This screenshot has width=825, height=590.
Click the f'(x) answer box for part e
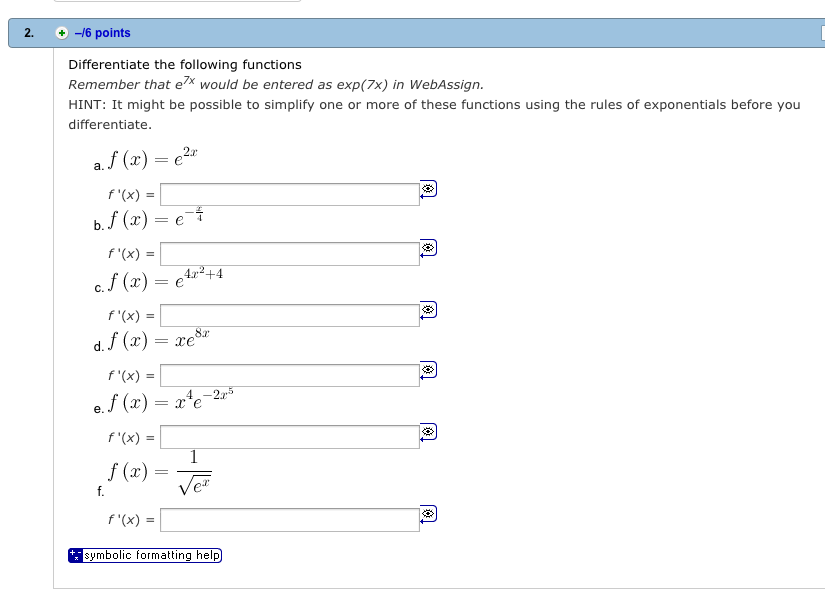(290, 436)
